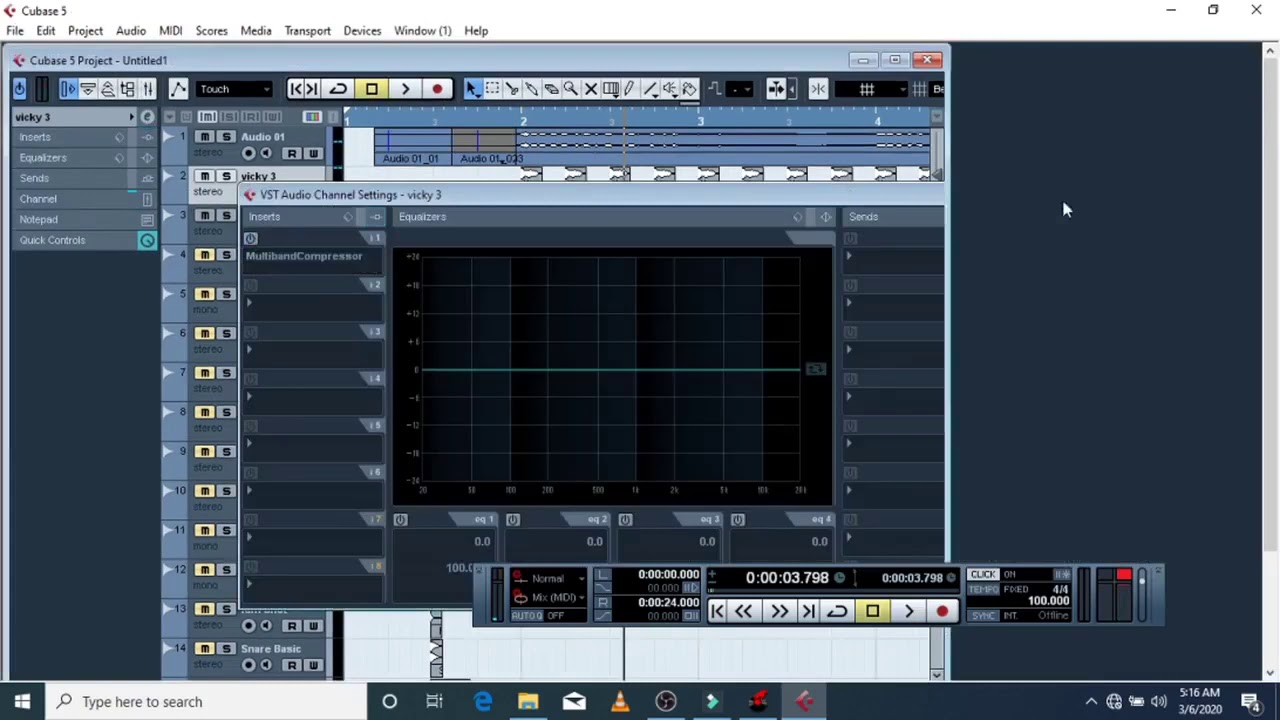Click the toolbar Record button
The width and height of the screenshot is (1280, 720).
tap(437, 89)
